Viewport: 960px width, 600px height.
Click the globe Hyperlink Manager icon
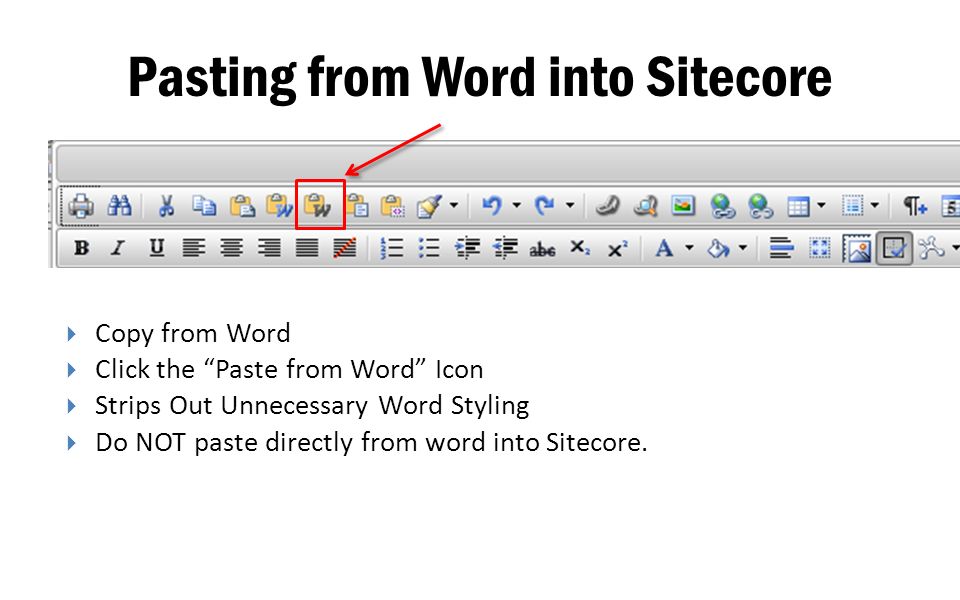(722, 206)
